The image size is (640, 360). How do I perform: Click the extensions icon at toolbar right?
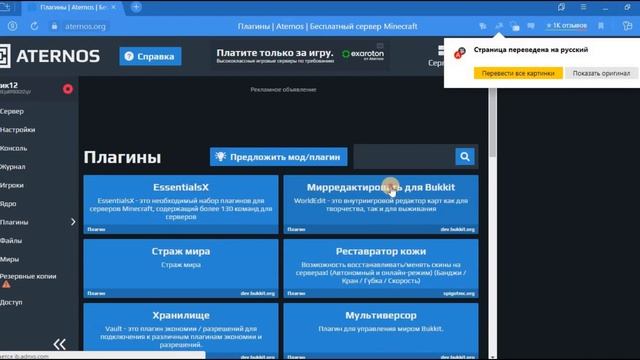[627, 26]
